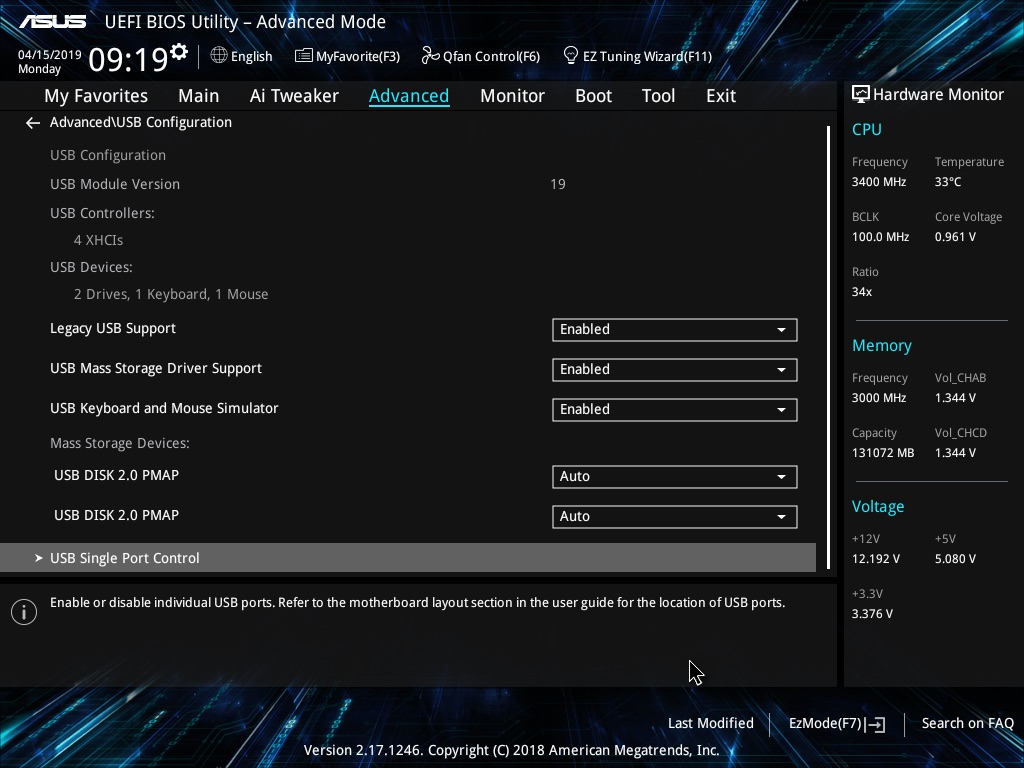This screenshot has width=1024, height=768.
Task: Click the Qfan Control fan icon
Action: pos(430,56)
